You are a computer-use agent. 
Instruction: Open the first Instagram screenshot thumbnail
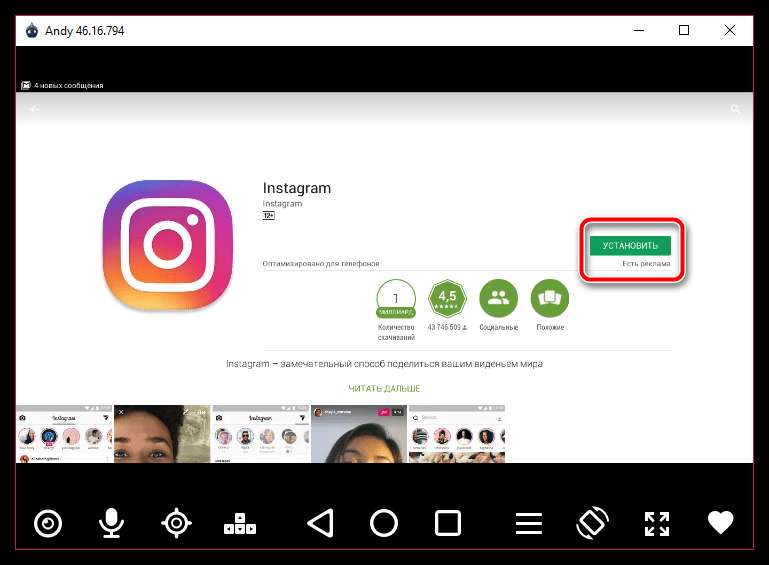coord(64,434)
